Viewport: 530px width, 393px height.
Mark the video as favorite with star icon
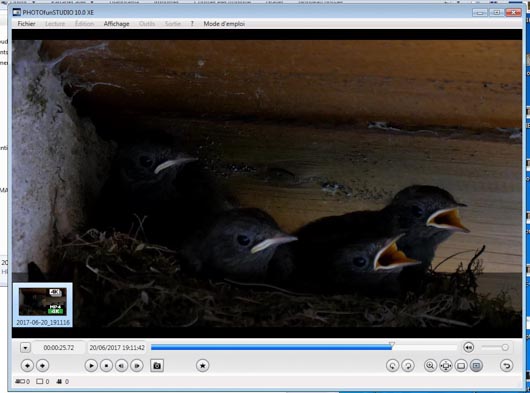coord(202,366)
